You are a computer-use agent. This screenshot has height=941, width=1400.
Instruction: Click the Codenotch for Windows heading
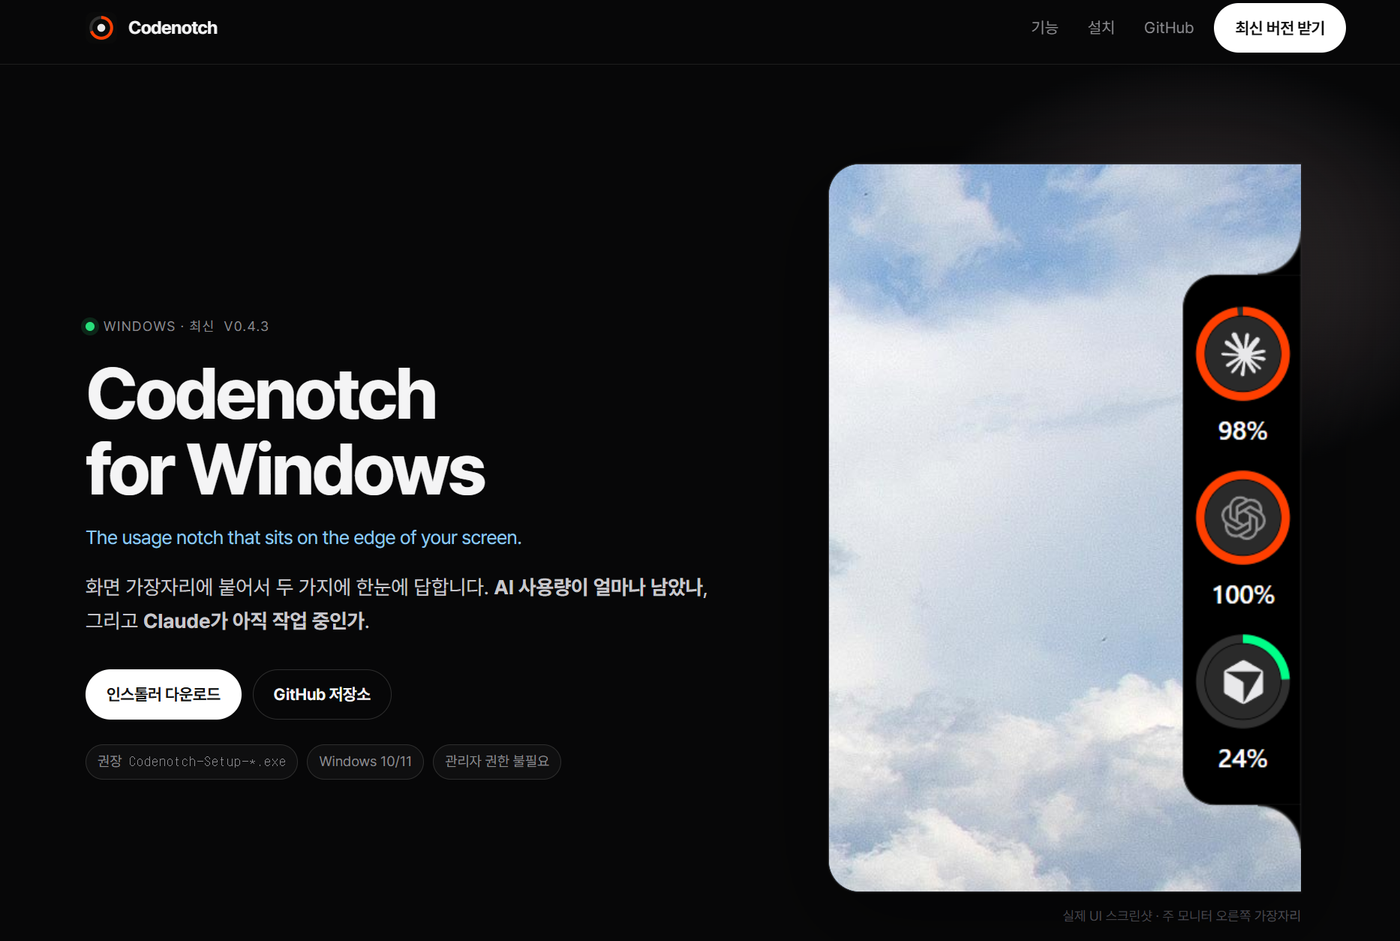coord(286,432)
